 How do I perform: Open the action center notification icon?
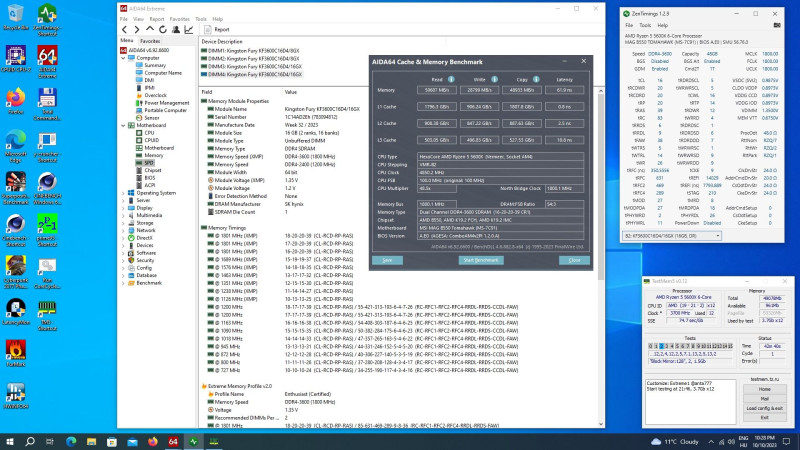[x=787, y=441]
